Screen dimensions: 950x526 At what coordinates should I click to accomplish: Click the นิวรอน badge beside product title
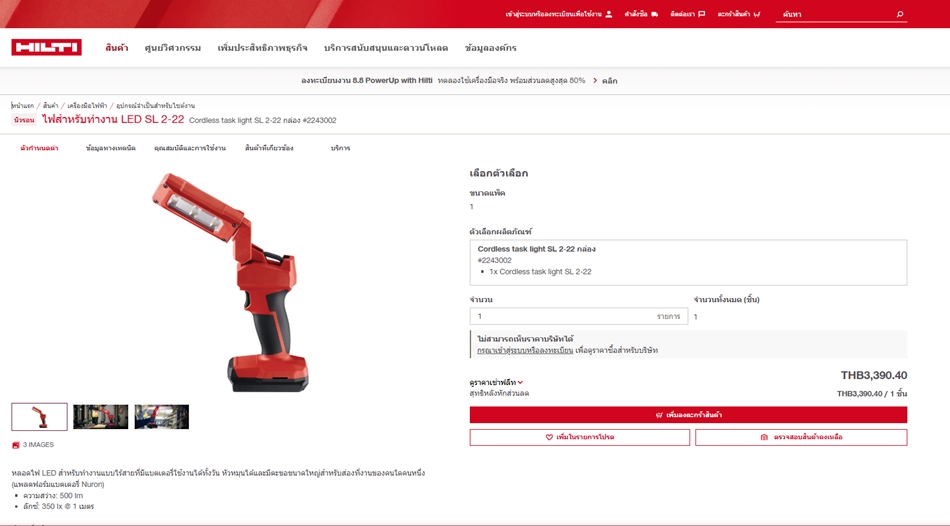[x=24, y=120]
